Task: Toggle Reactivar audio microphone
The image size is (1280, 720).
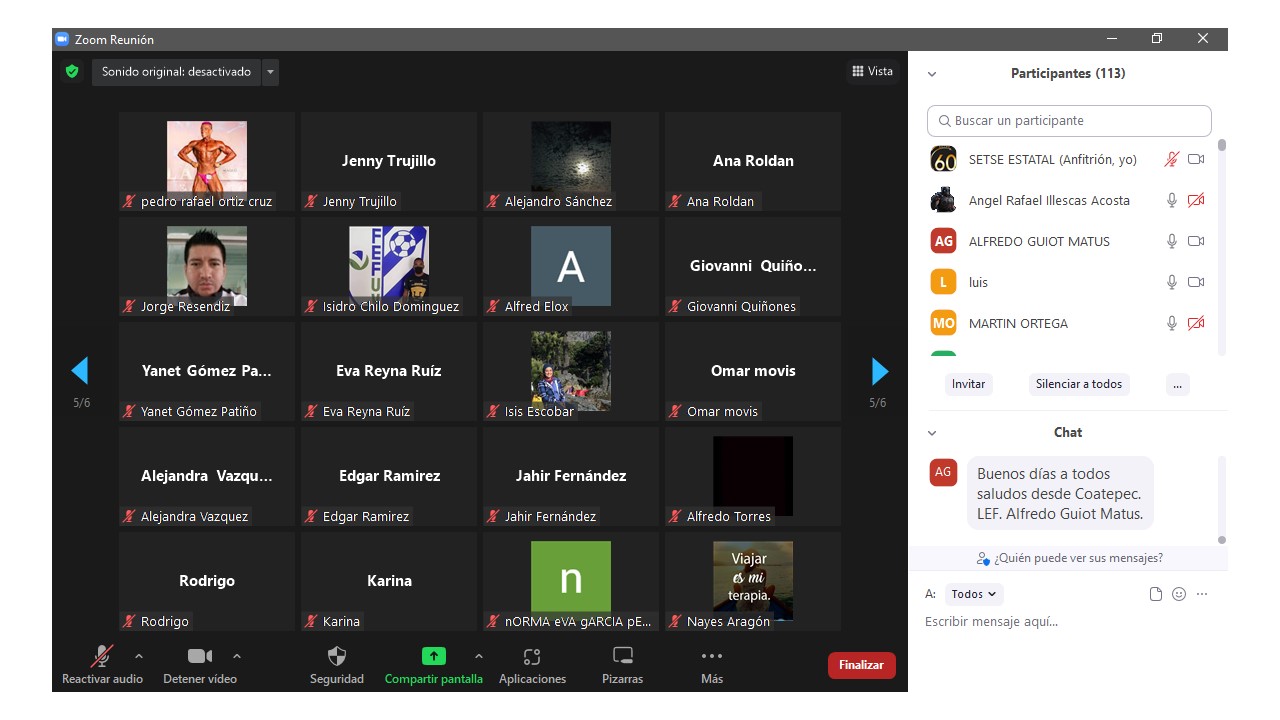Action: pyautogui.click(x=102, y=657)
